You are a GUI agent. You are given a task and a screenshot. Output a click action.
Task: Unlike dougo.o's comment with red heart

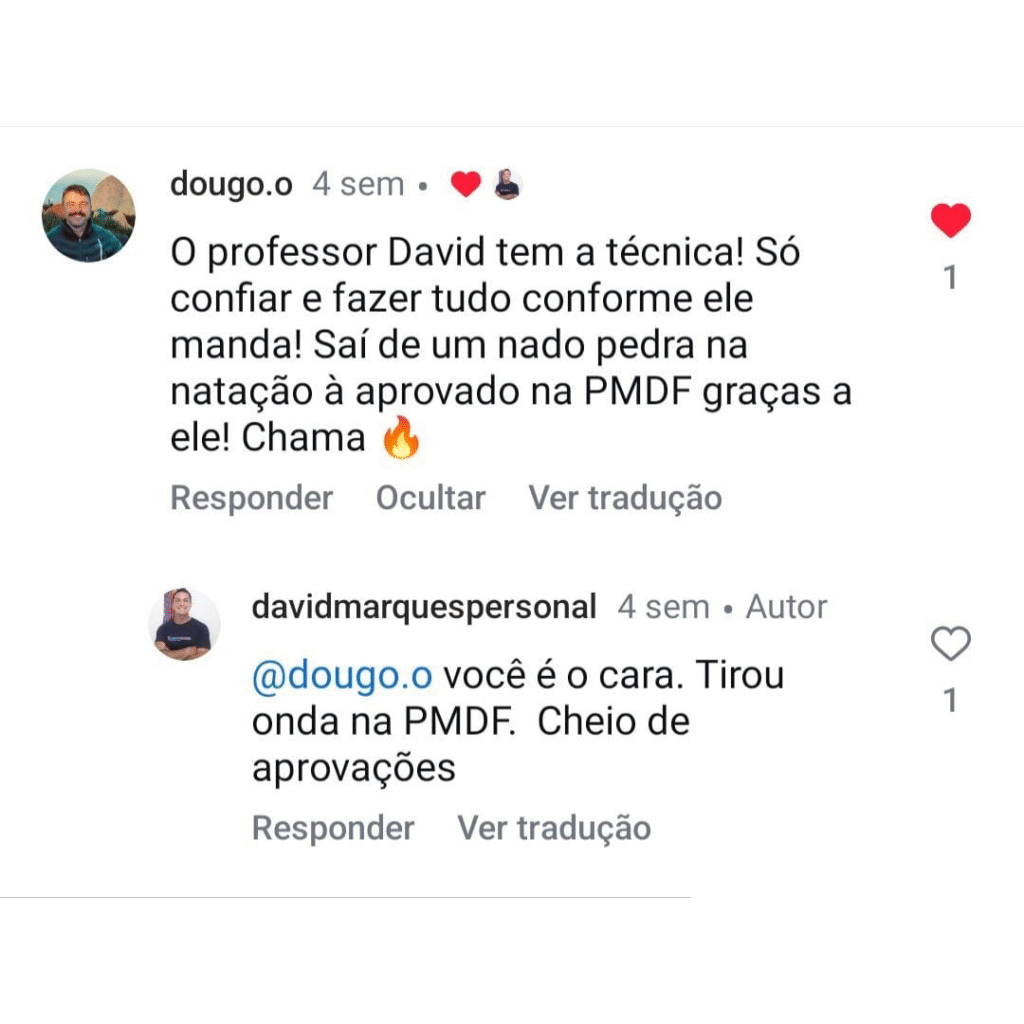click(950, 220)
